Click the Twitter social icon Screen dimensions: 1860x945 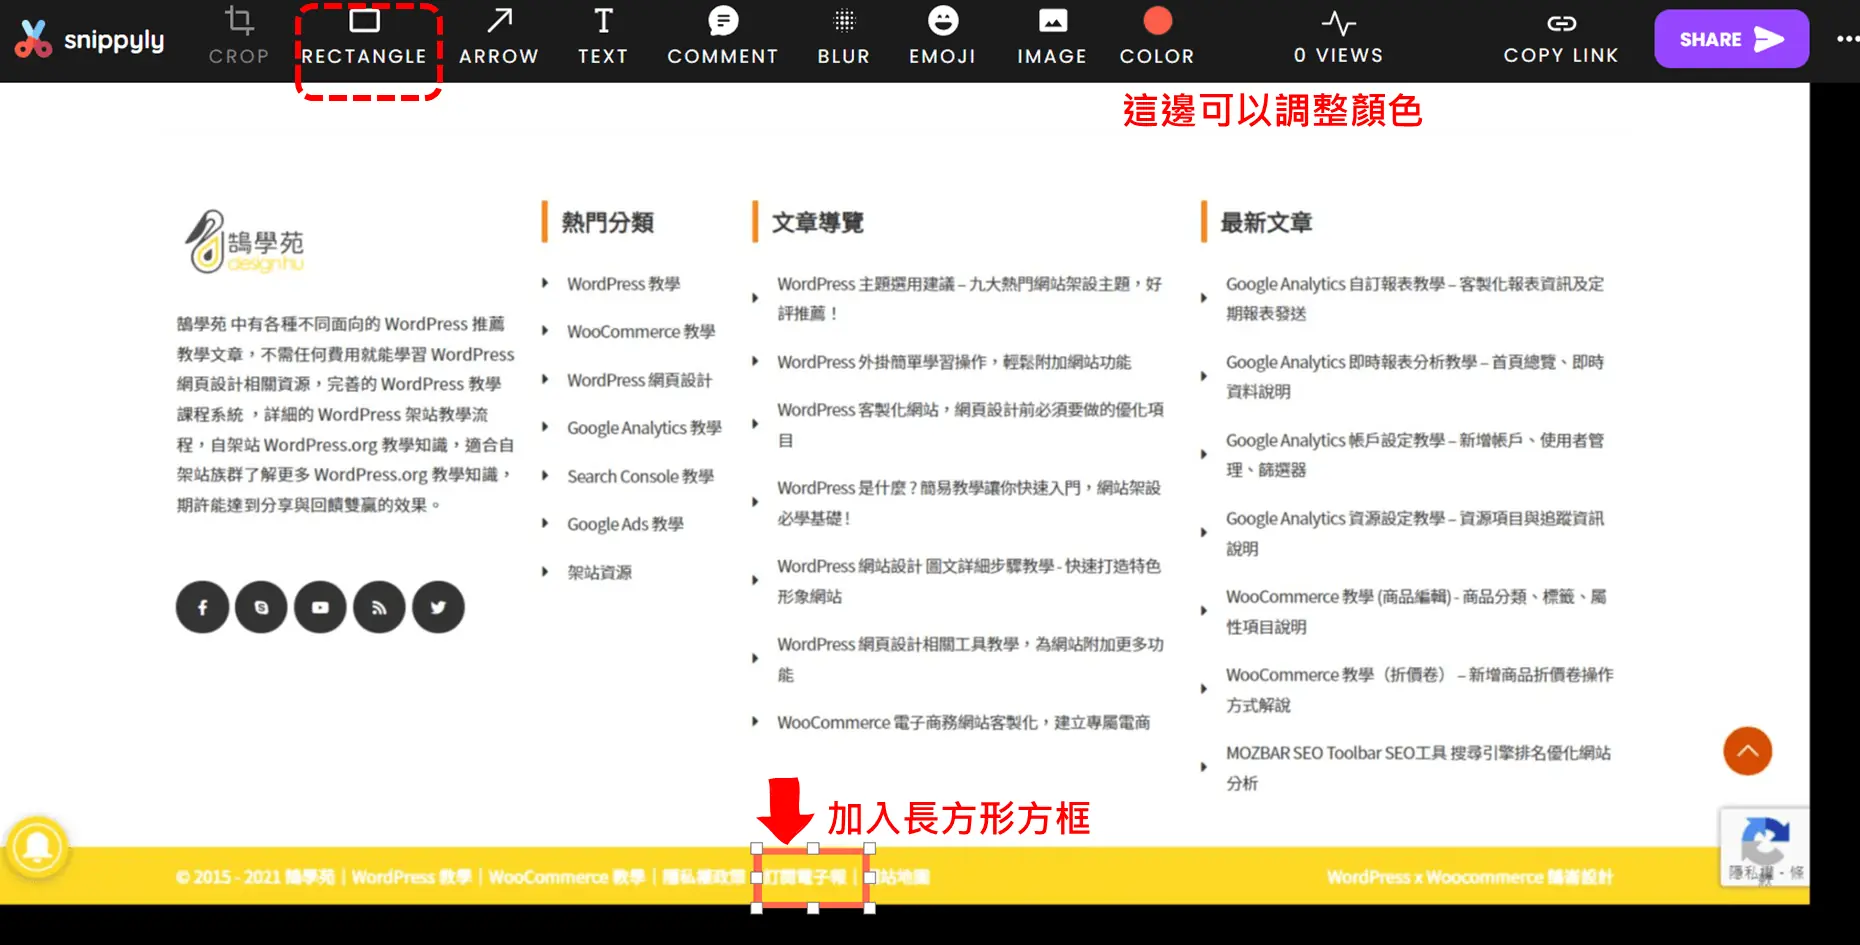coord(438,607)
